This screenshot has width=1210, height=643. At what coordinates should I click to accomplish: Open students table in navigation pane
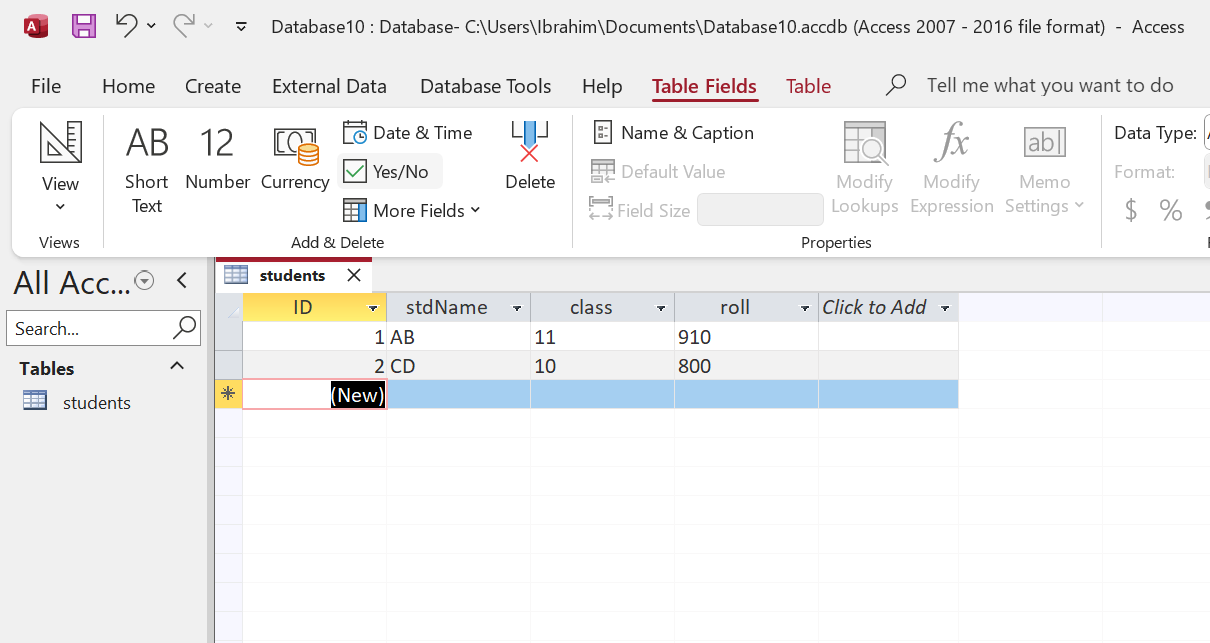click(96, 403)
